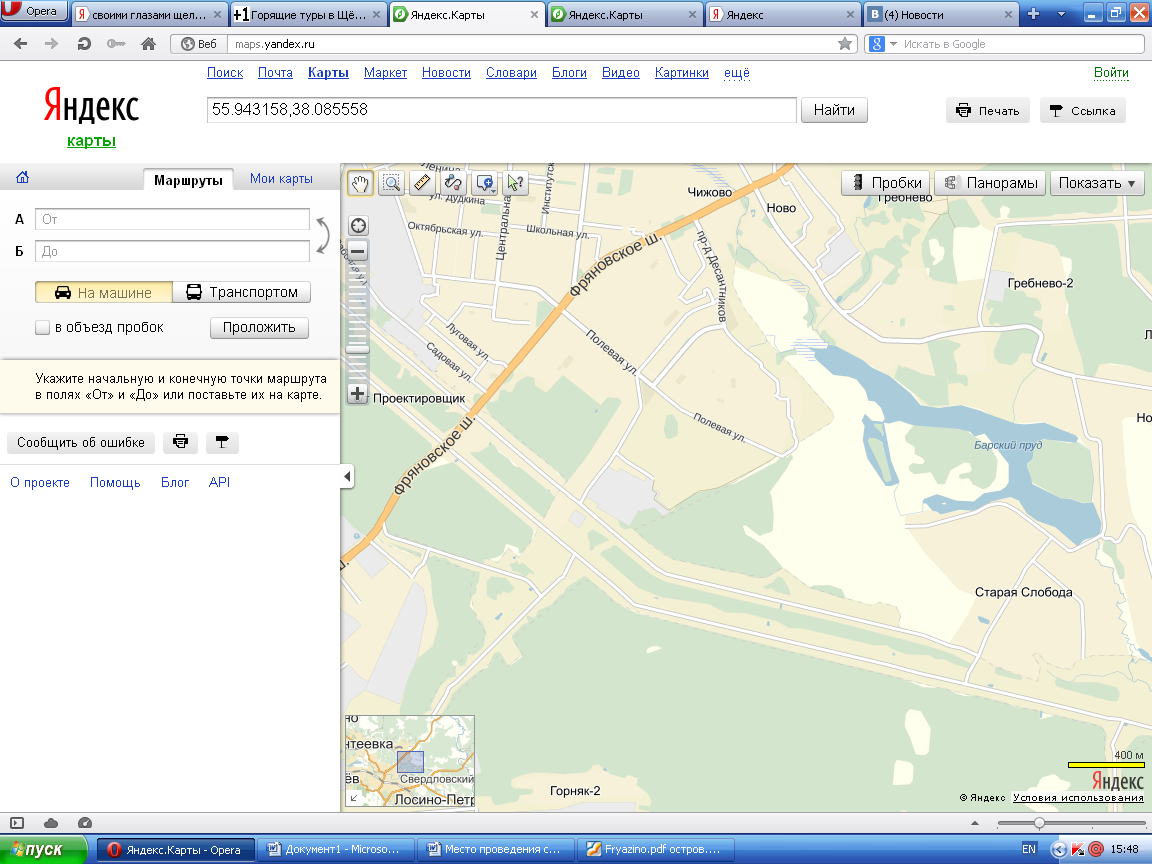Open 'Fryazino.pdf' taskbar item
This screenshot has height=864, width=1152.
(x=656, y=849)
